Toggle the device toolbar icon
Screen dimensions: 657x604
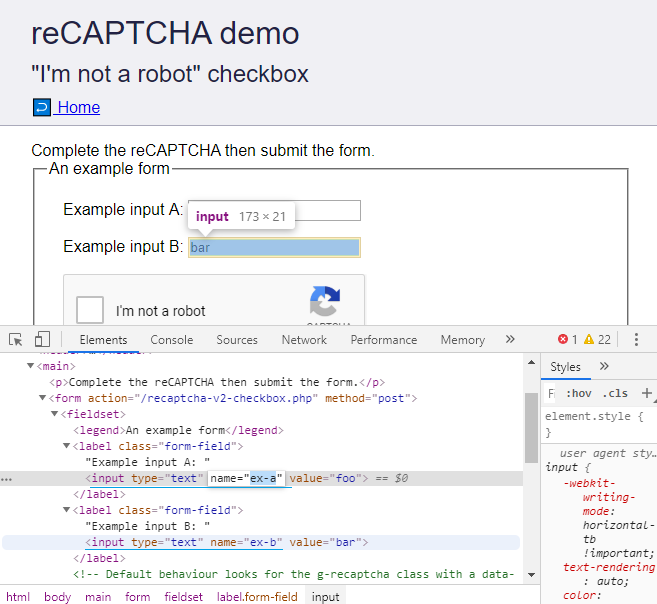point(42,340)
